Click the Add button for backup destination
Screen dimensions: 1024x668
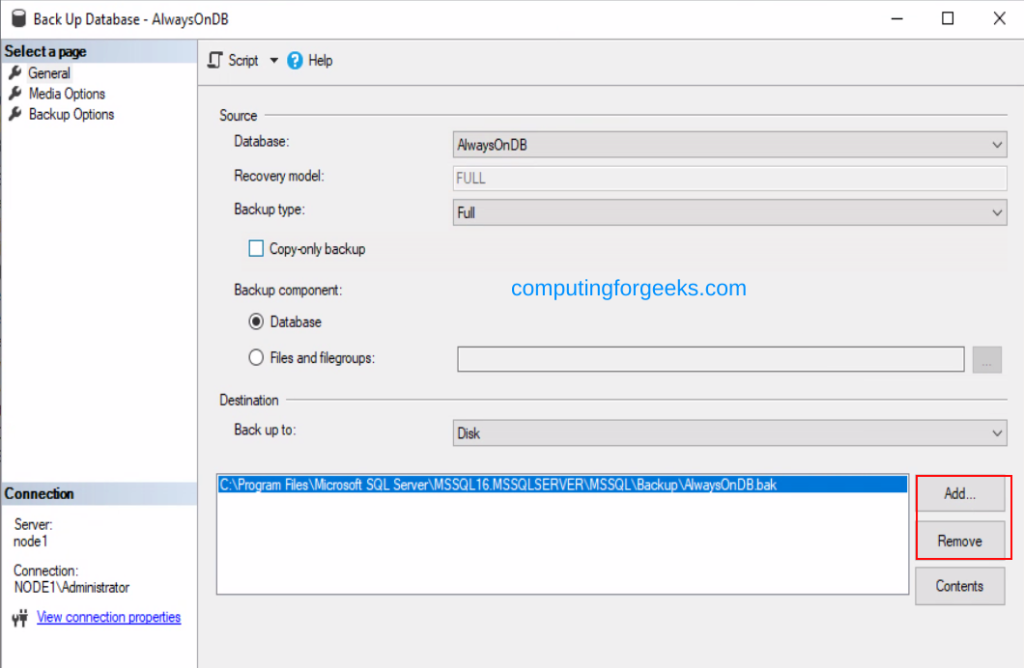point(961,493)
